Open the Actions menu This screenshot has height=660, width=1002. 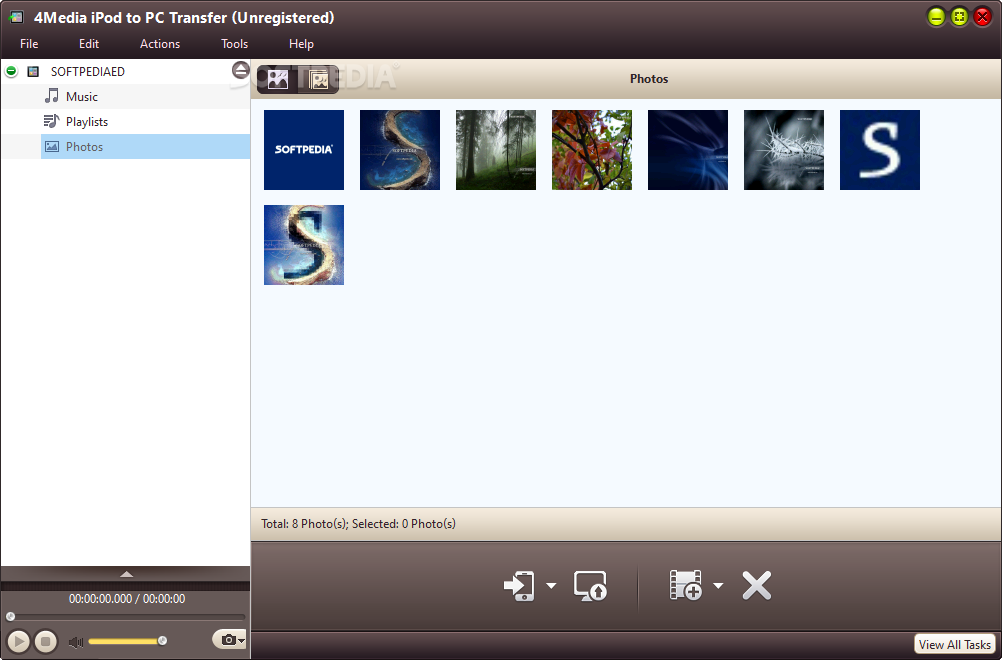160,43
